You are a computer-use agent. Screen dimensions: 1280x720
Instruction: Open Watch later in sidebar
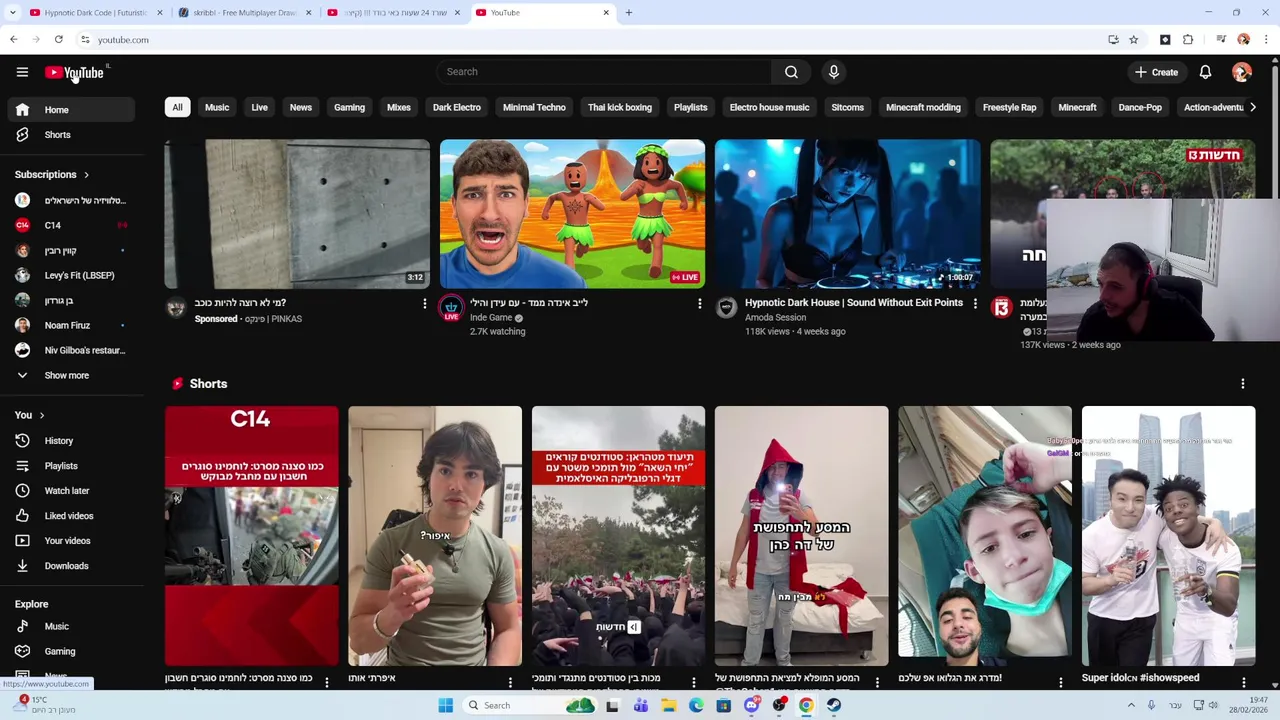pos(67,491)
